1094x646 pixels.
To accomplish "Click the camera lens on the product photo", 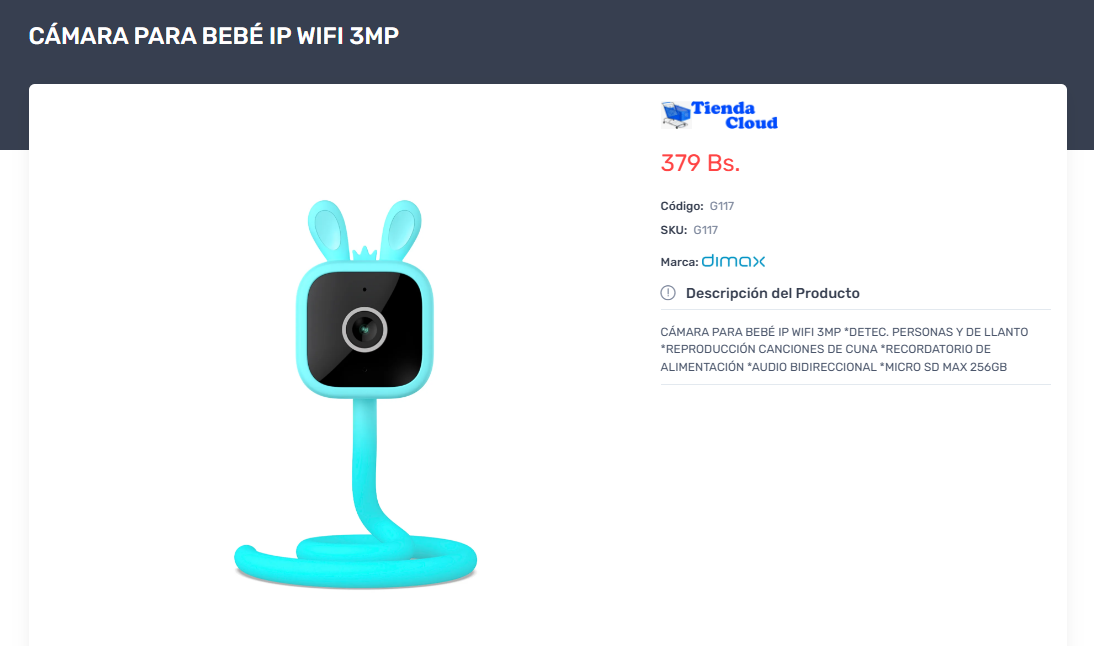I will pyautogui.click(x=364, y=329).
